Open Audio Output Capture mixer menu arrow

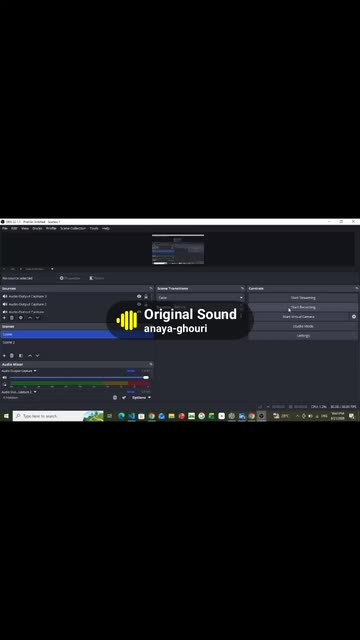click(35, 371)
